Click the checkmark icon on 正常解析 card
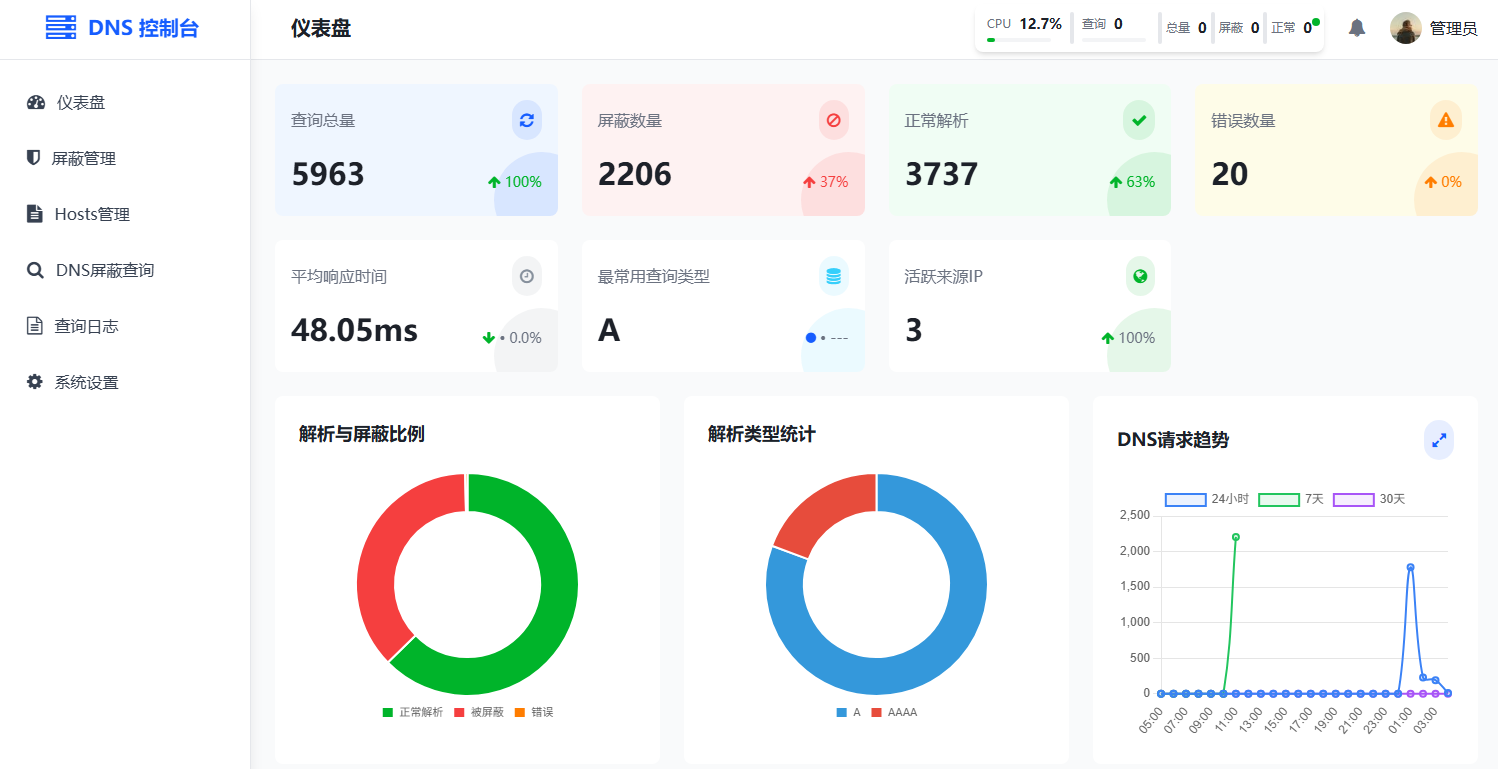This screenshot has width=1498, height=769. pyautogui.click(x=1139, y=119)
